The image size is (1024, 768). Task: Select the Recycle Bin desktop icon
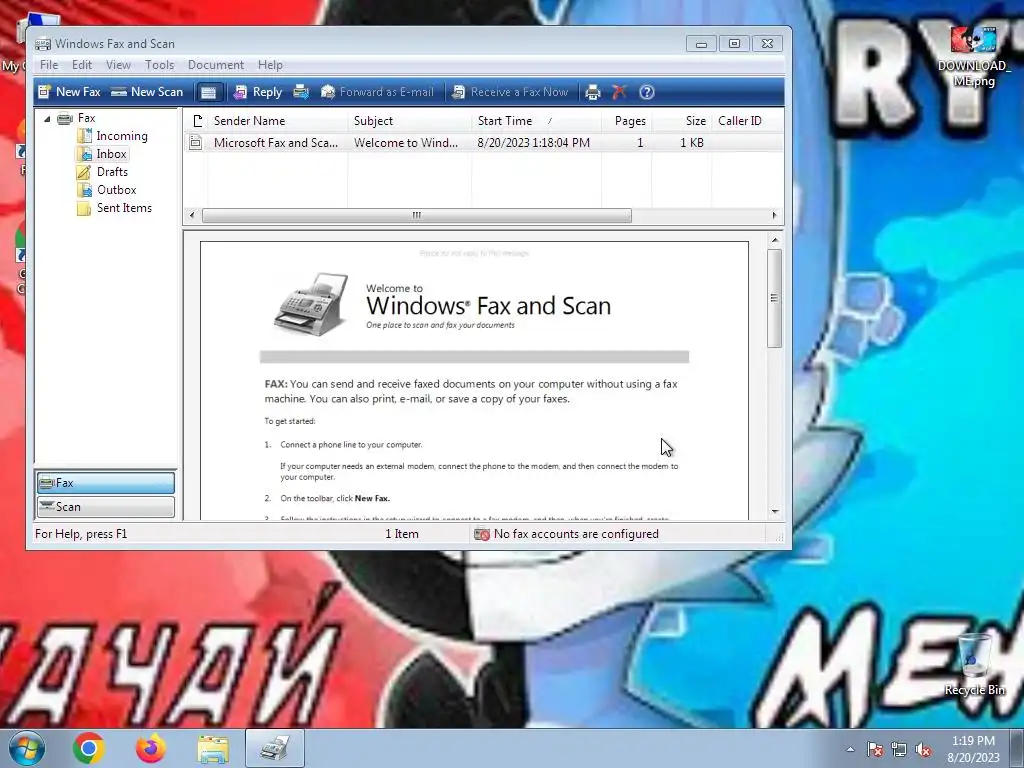pos(974,665)
